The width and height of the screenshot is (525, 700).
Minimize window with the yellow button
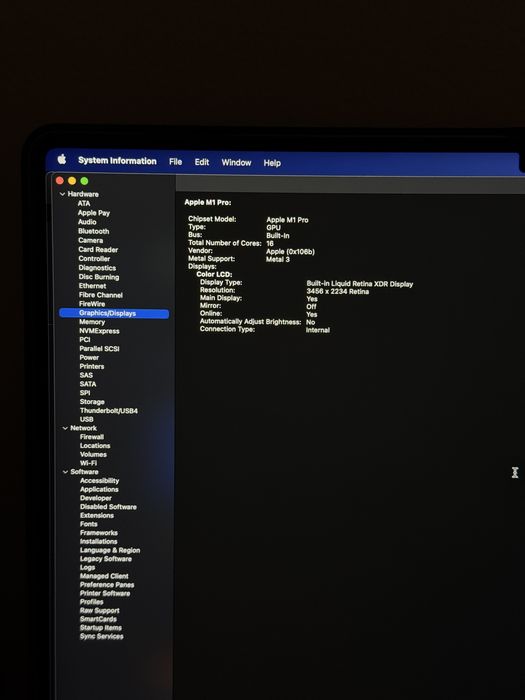pyautogui.click(x=72, y=181)
